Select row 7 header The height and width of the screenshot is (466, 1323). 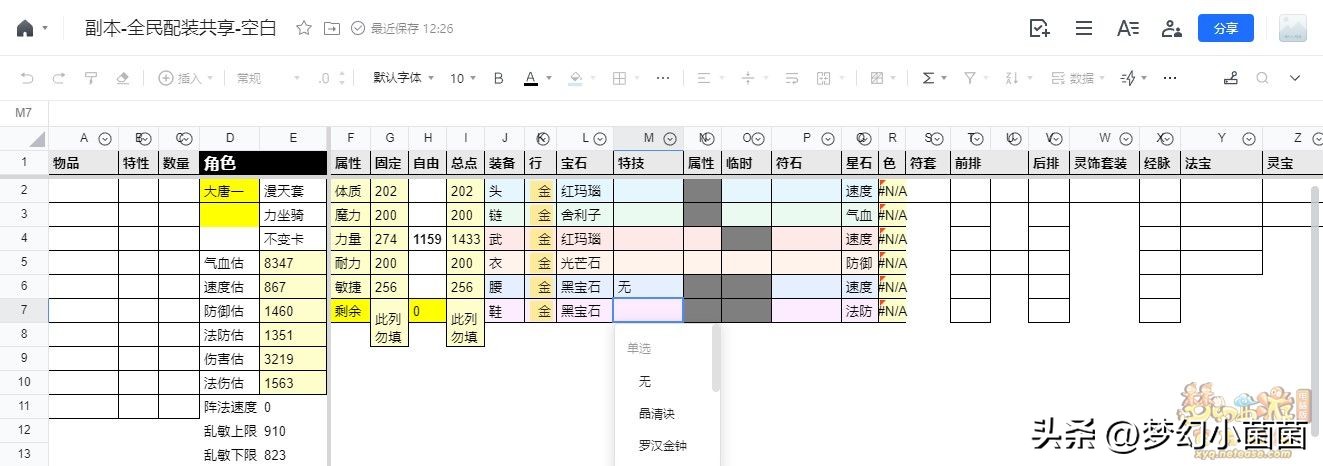(x=24, y=311)
